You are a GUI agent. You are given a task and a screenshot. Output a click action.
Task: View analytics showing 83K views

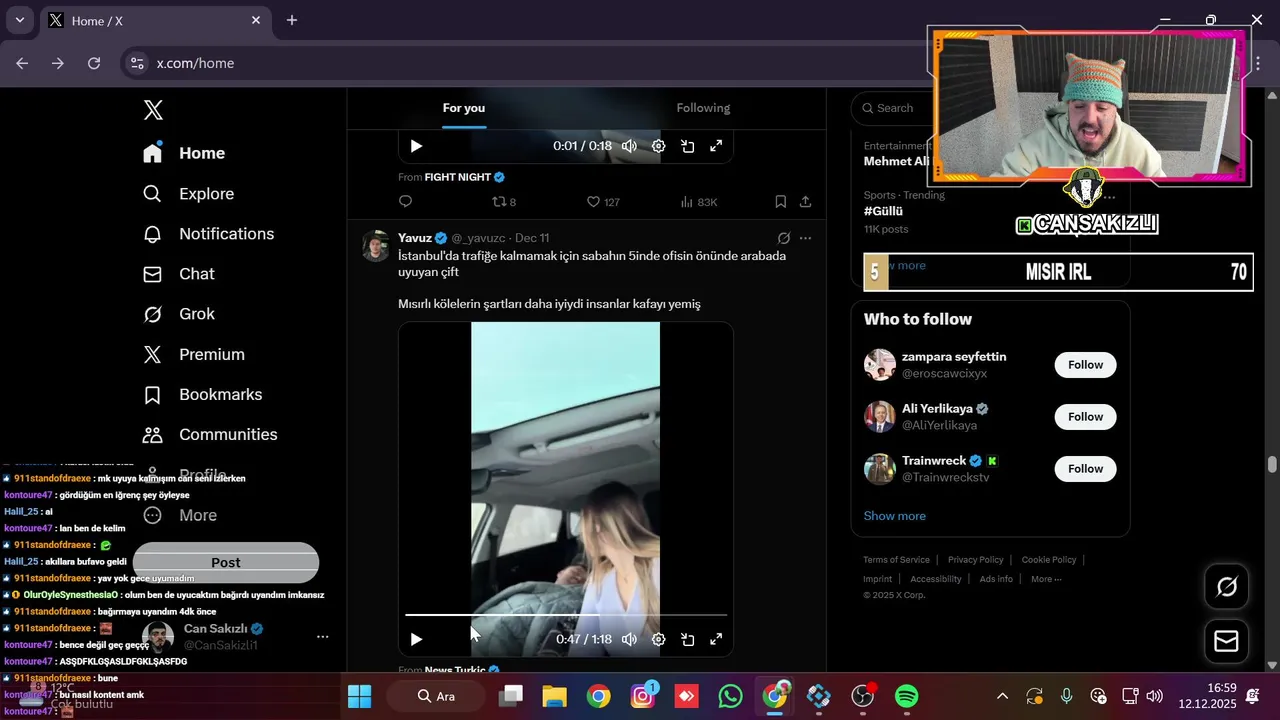pyautogui.click(x=698, y=202)
